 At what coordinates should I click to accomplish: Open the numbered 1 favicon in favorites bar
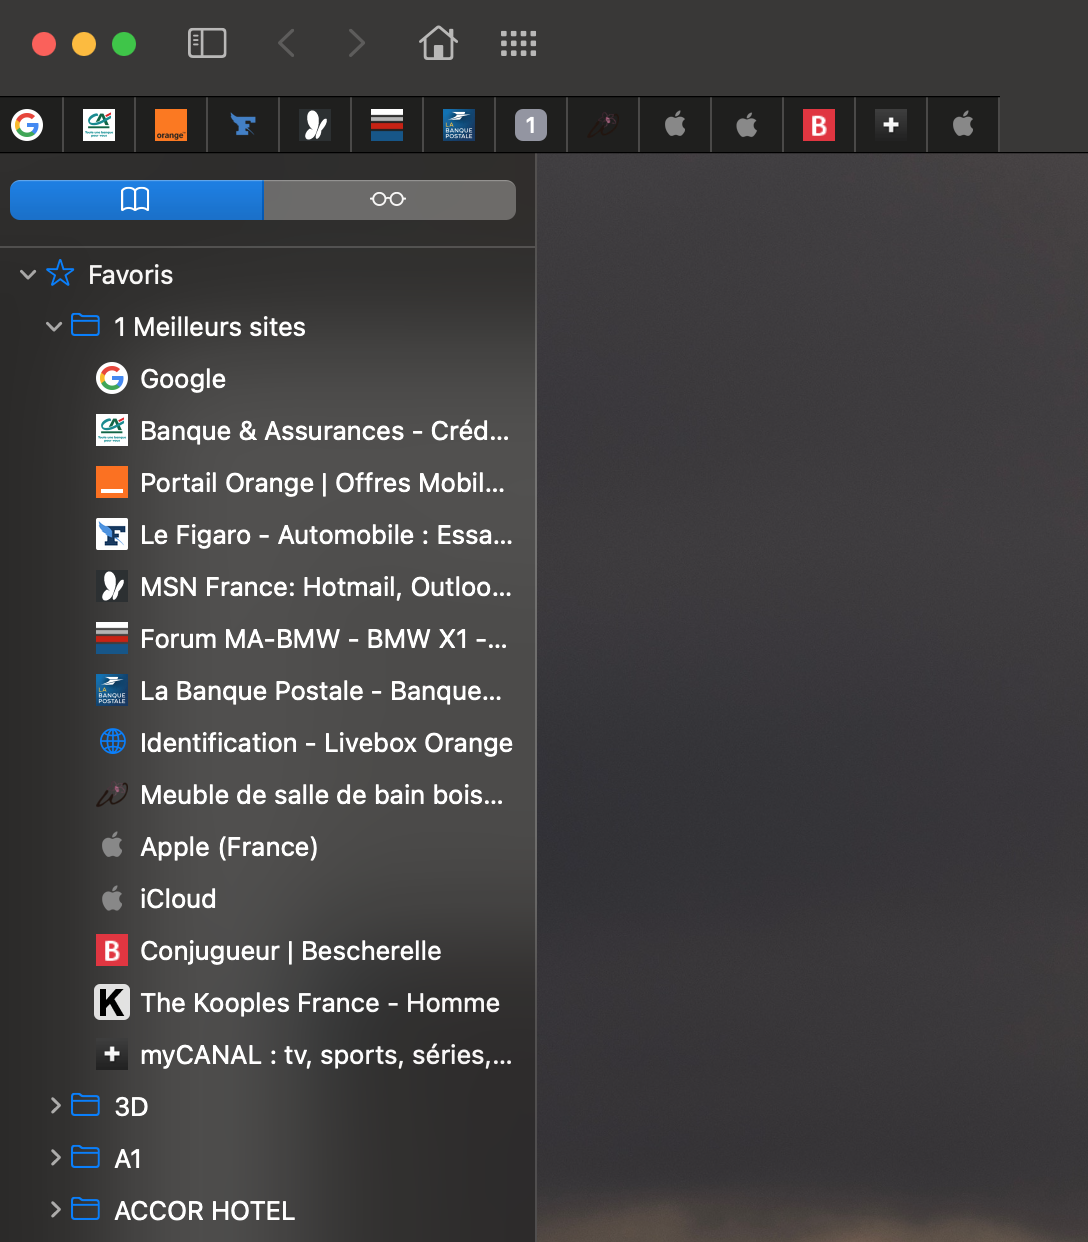click(531, 125)
